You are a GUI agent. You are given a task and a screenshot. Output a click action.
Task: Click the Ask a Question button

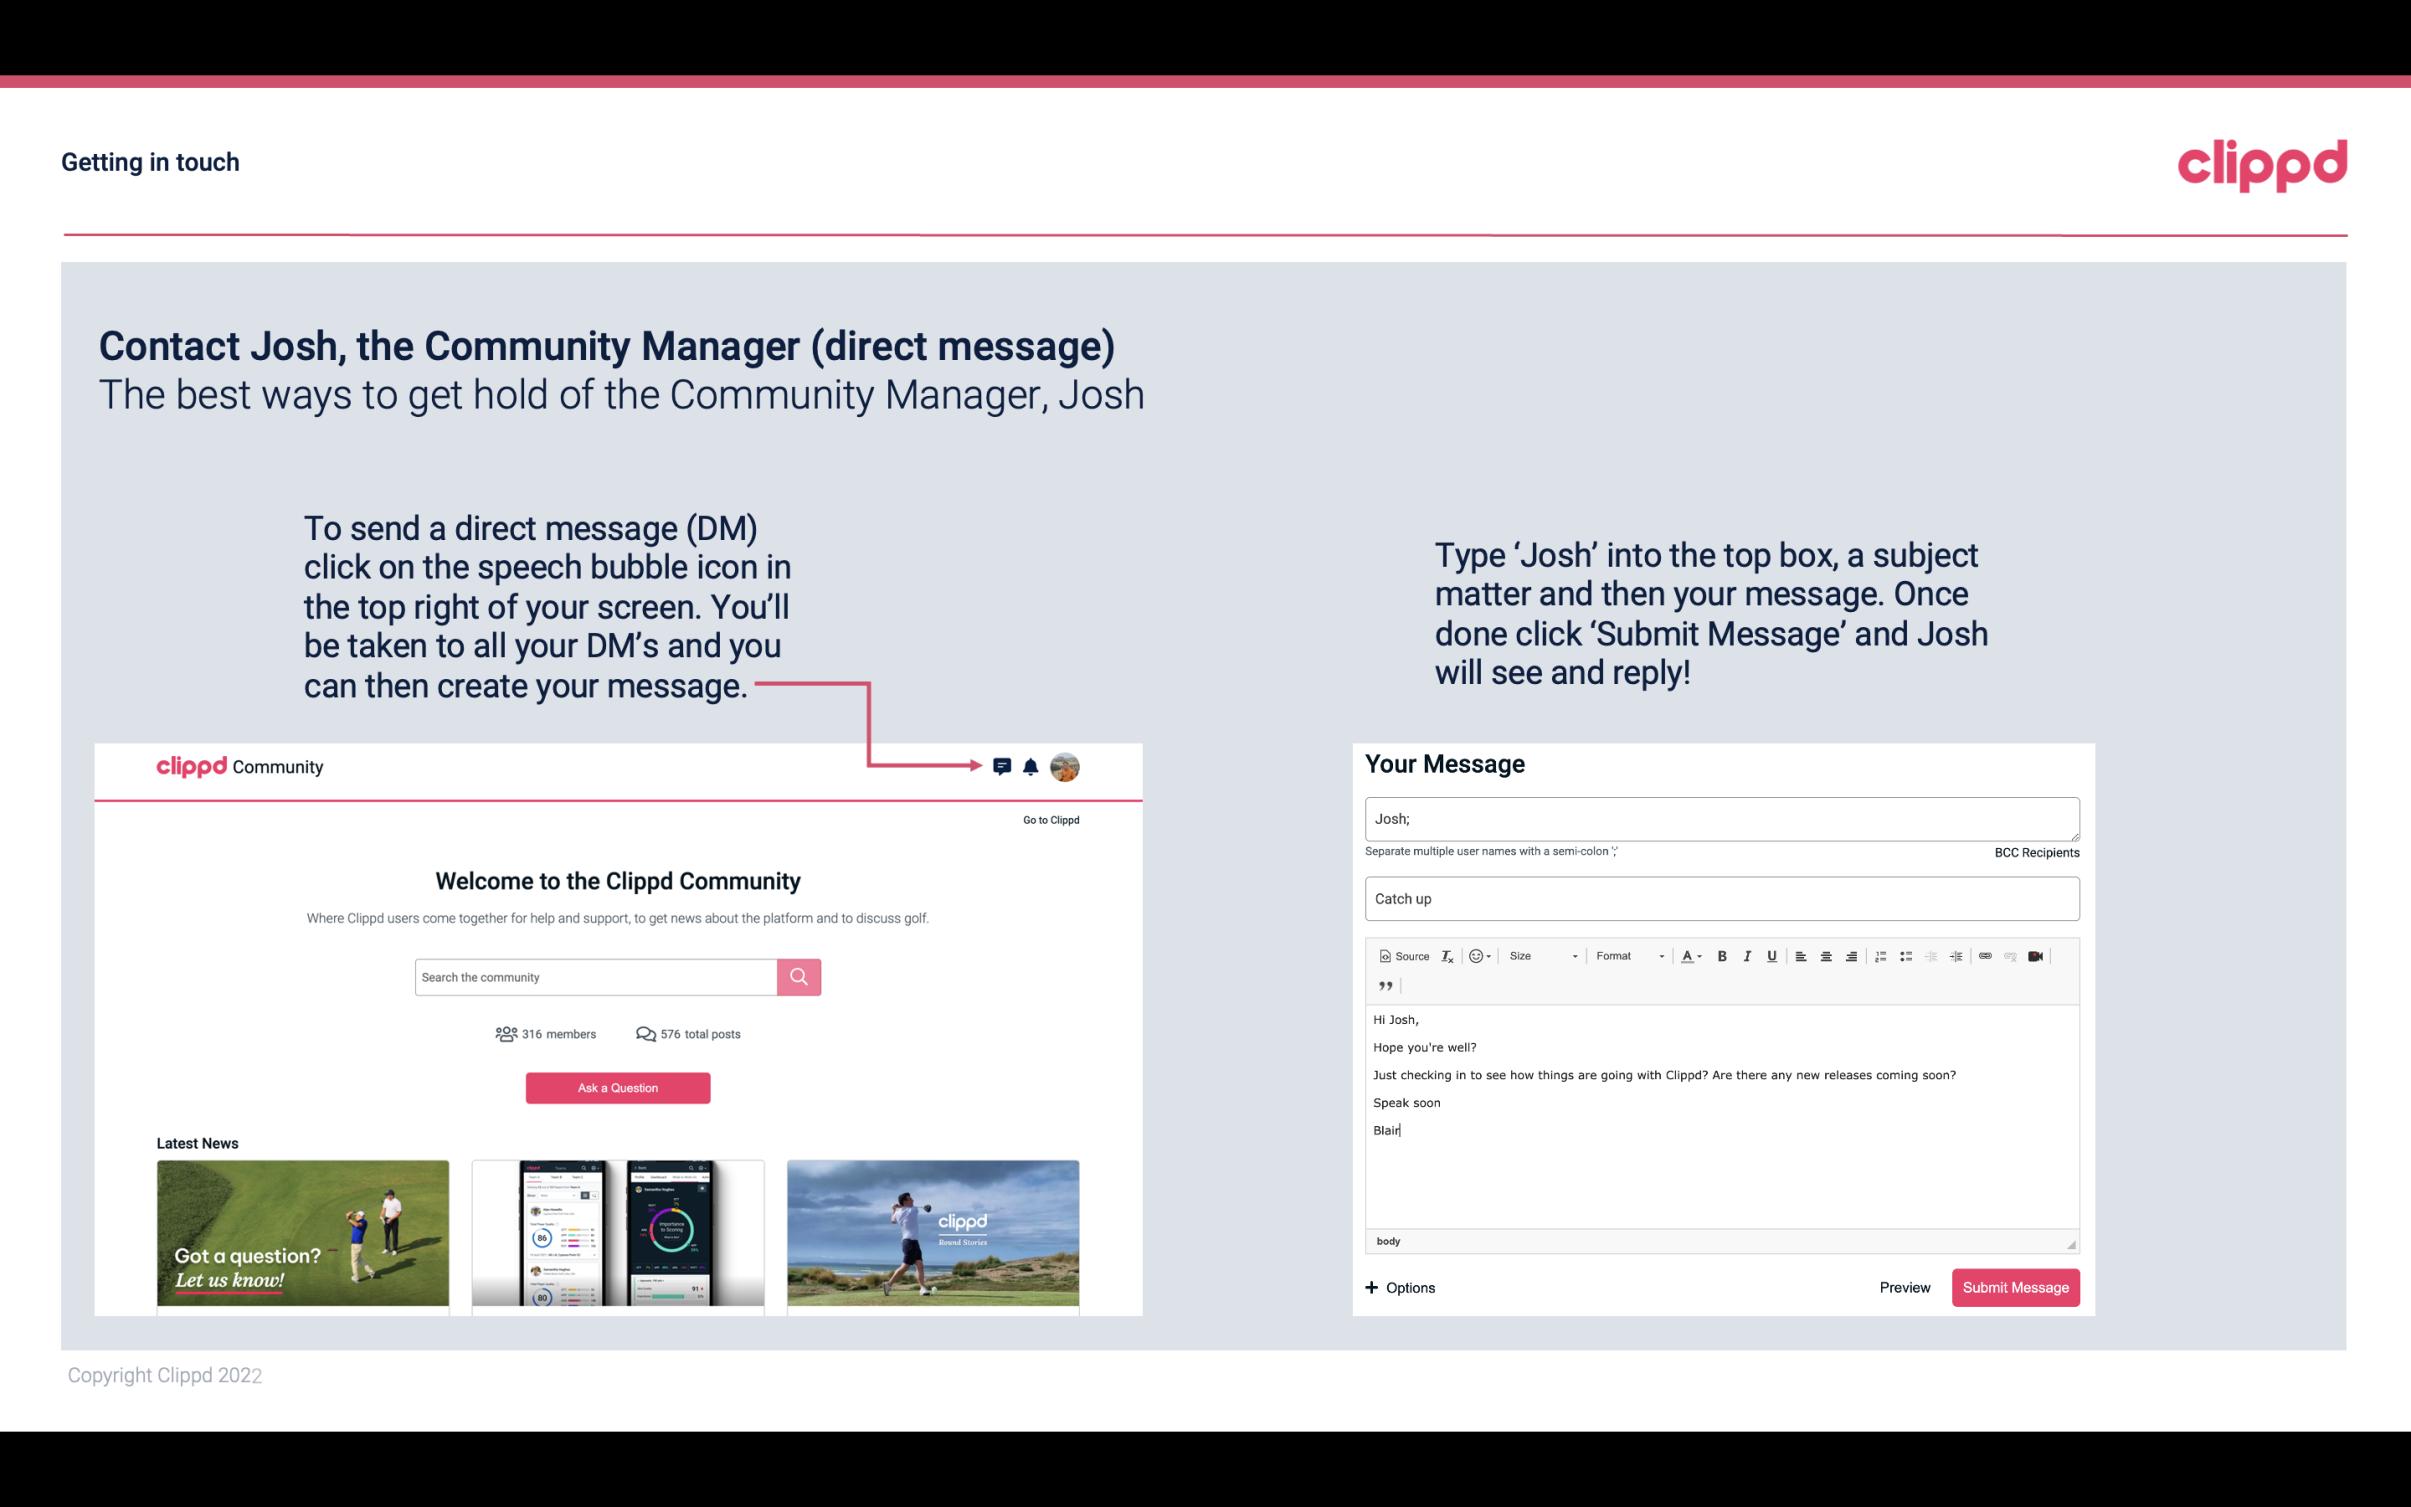(x=618, y=1087)
